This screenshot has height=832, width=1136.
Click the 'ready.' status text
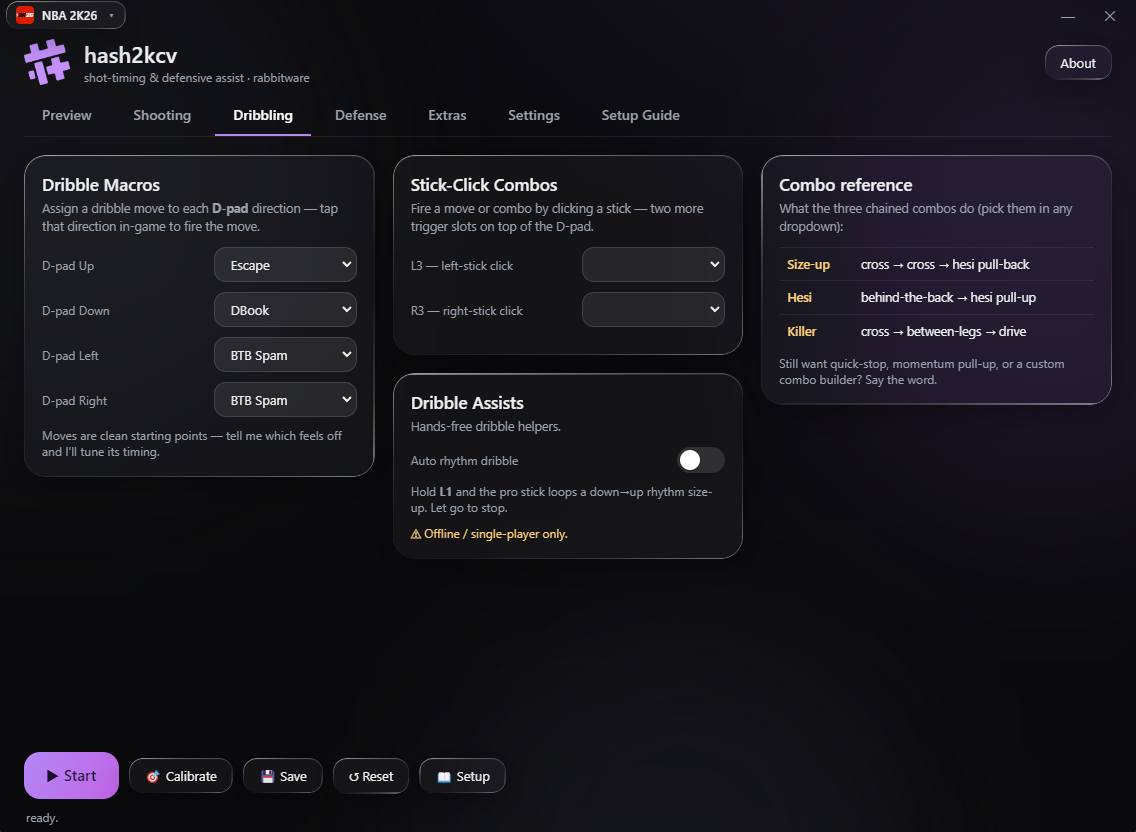(42, 818)
